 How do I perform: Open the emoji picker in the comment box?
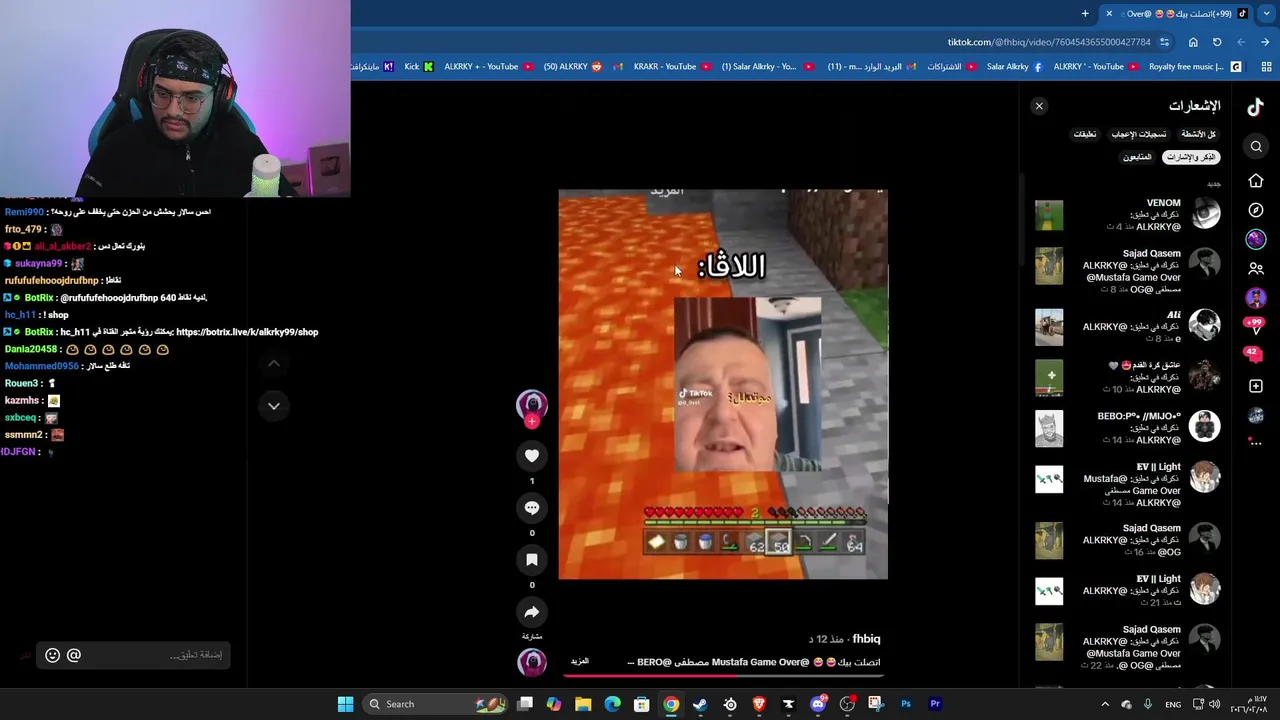pyautogui.click(x=53, y=655)
